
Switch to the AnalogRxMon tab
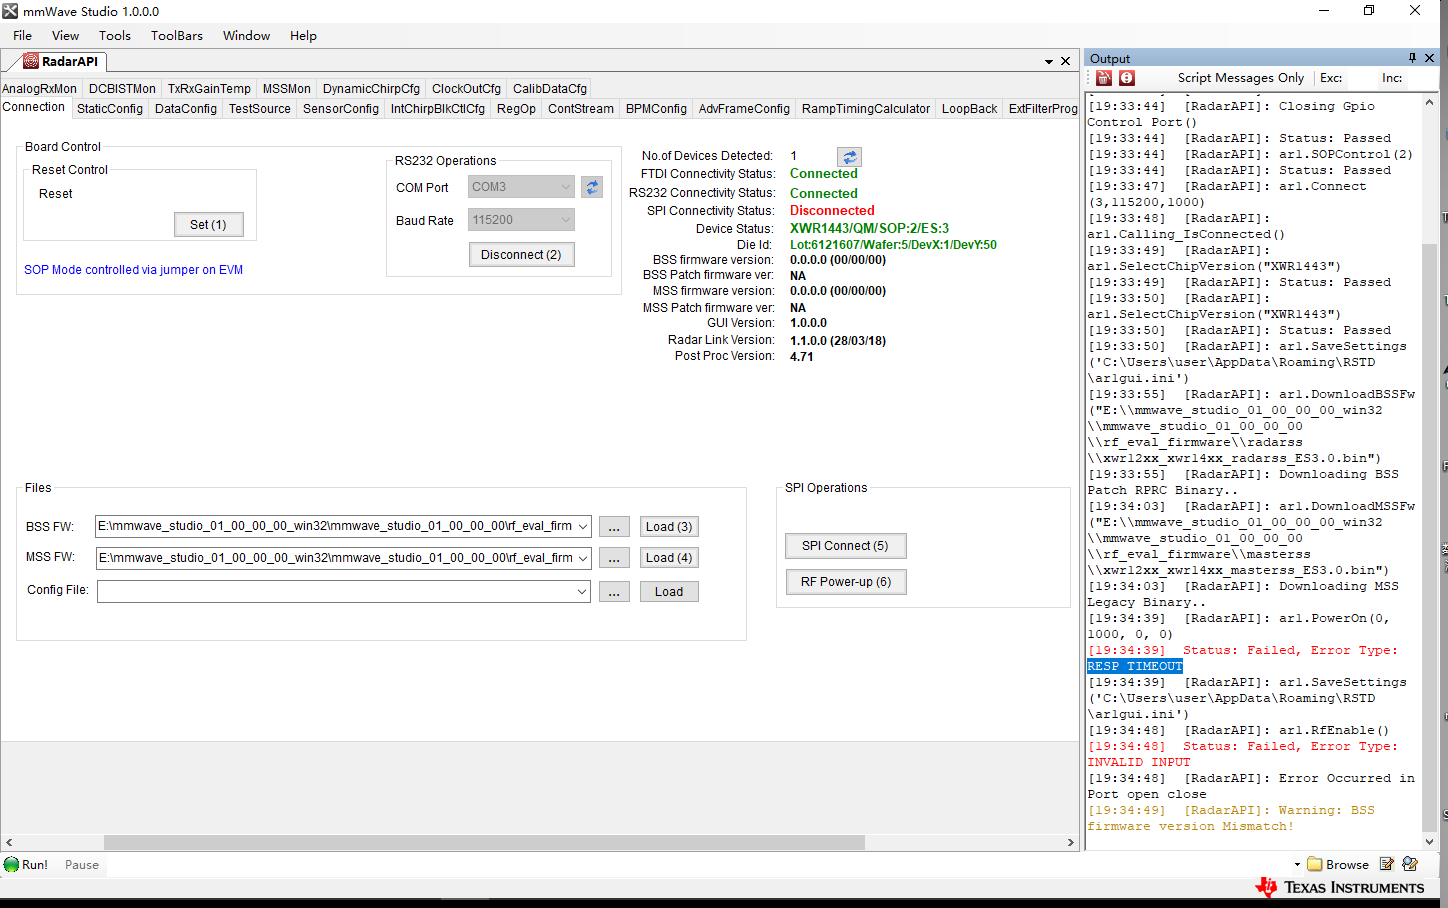40,89
